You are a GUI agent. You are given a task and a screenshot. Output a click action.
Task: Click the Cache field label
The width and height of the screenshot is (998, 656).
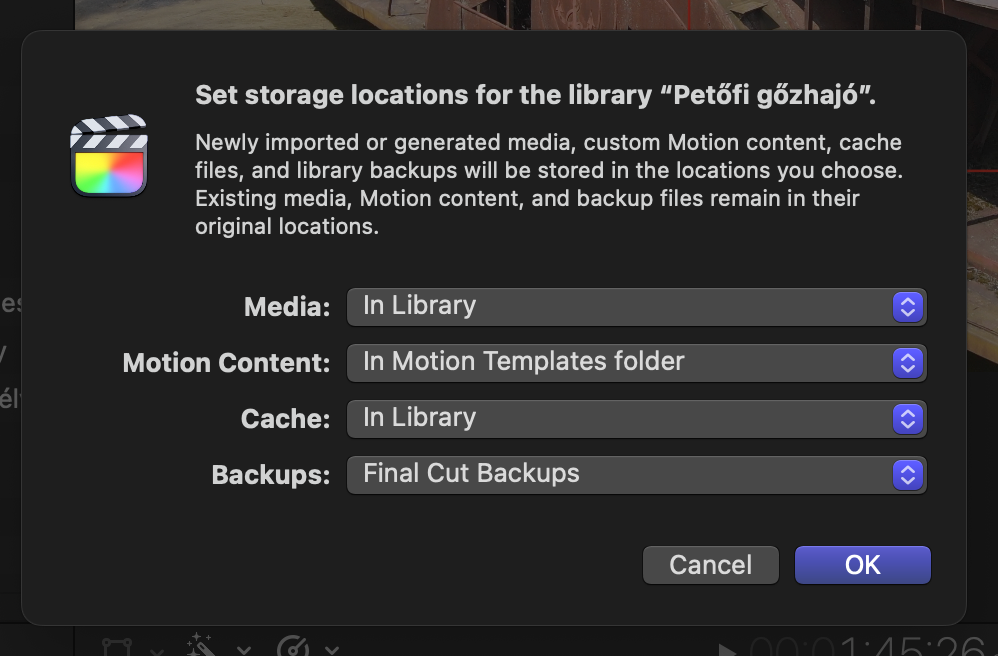(x=285, y=419)
